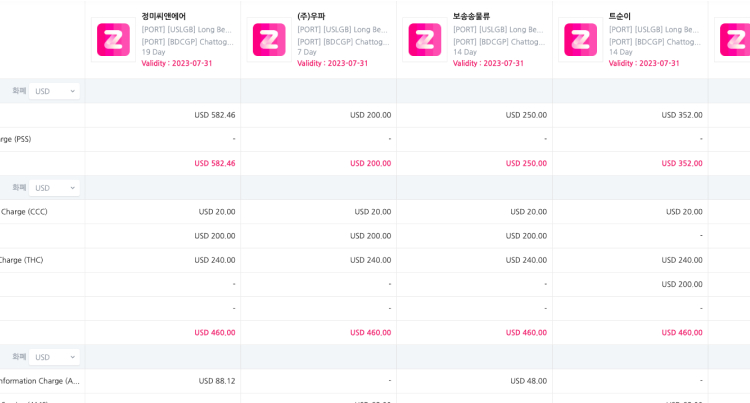Screen dimensions: 750x403
Task: Click the USD 88.12 information charge cell
Action: coord(217,381)
